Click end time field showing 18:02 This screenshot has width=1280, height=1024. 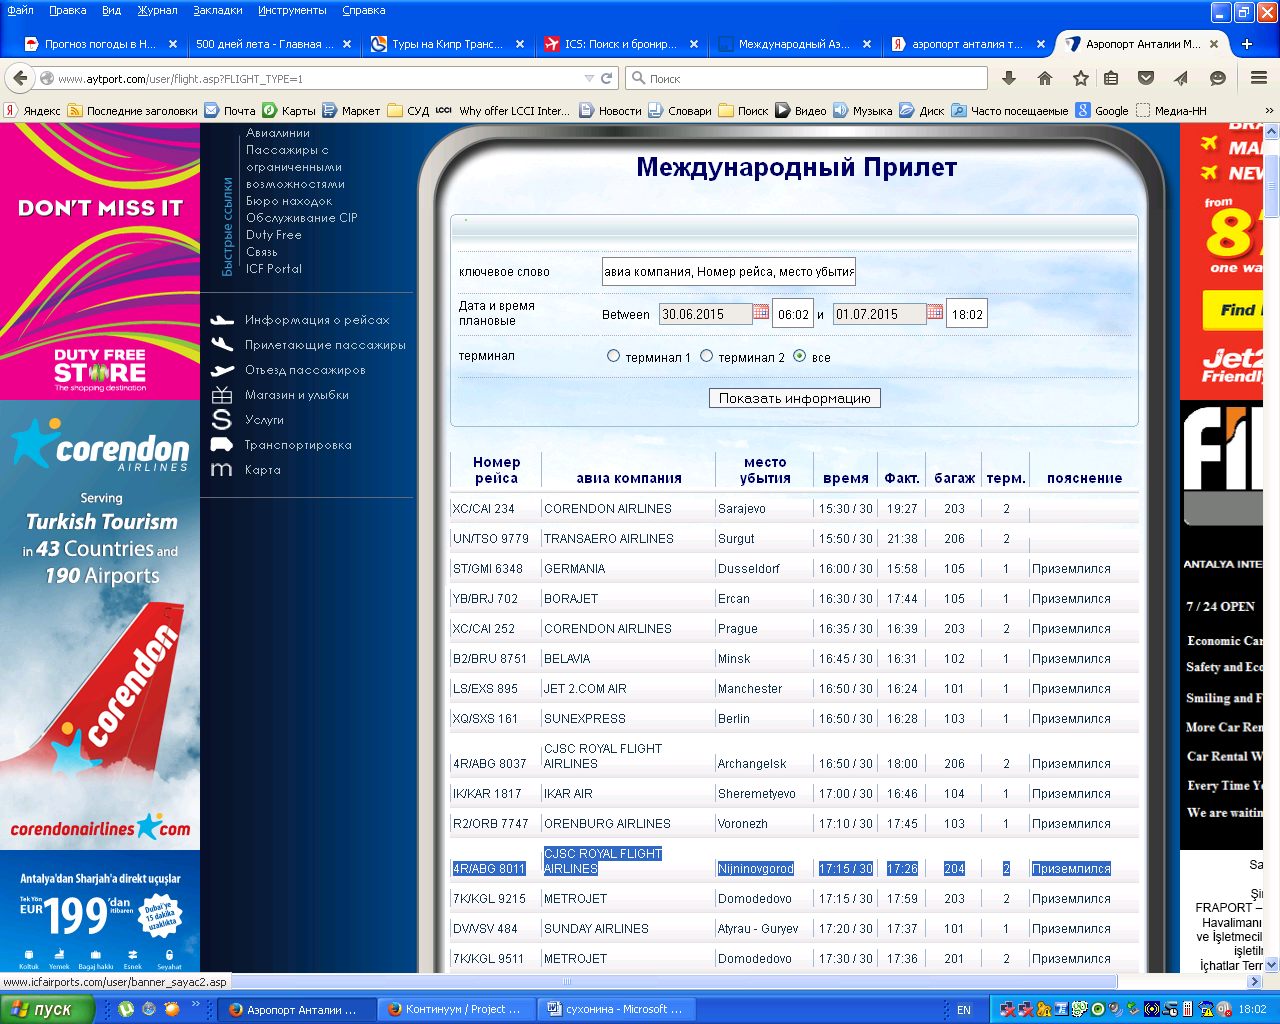(x=967, y=314)
